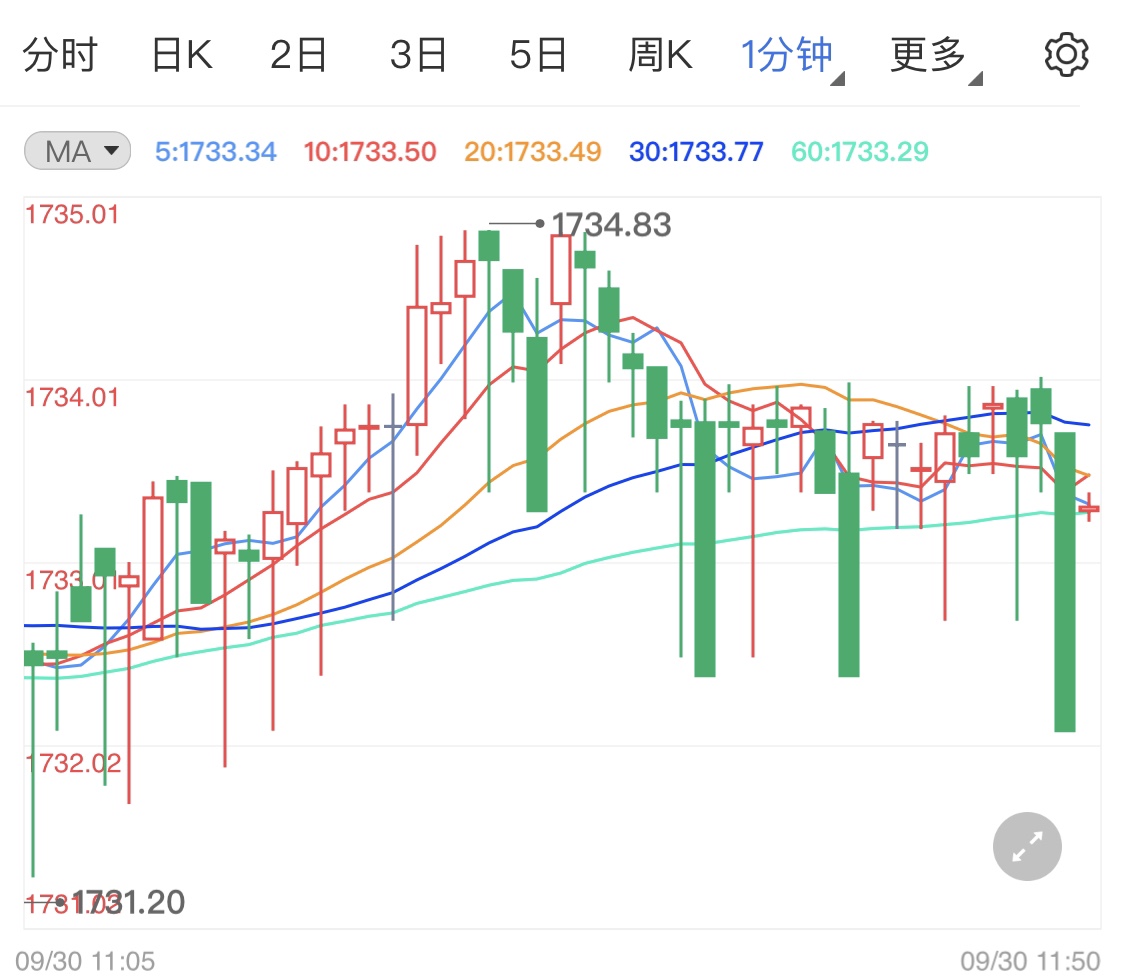This screenshot has height=976, width=1125.
Task: Click the 30:1733.77 moving average label
Action: pos(694,150)
